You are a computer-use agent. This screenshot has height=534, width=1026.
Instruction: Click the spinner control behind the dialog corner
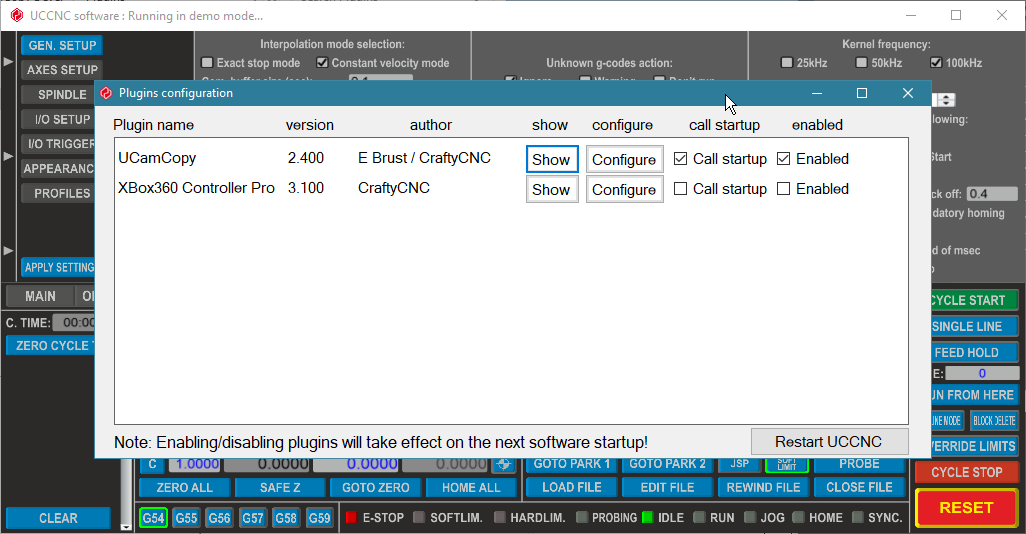click(947, 99)
